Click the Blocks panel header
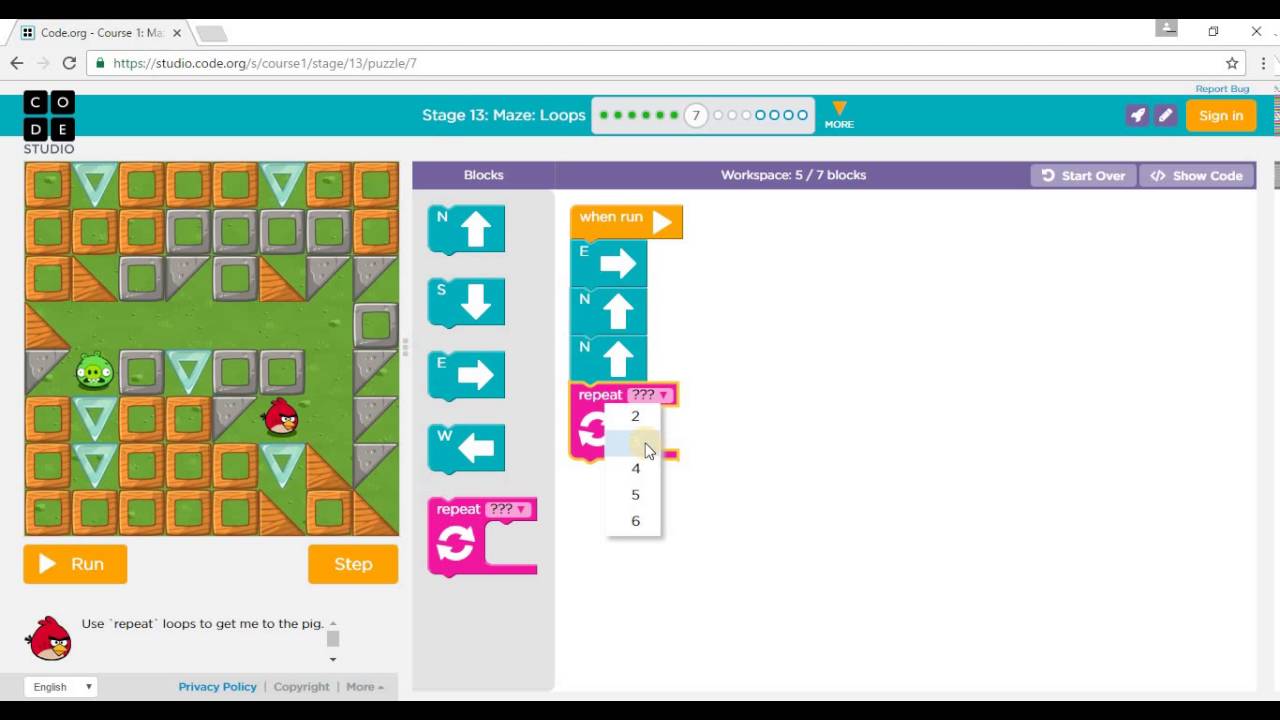Screen dimensions: 1280x720 pyautogui.click(x=483, y=175)
